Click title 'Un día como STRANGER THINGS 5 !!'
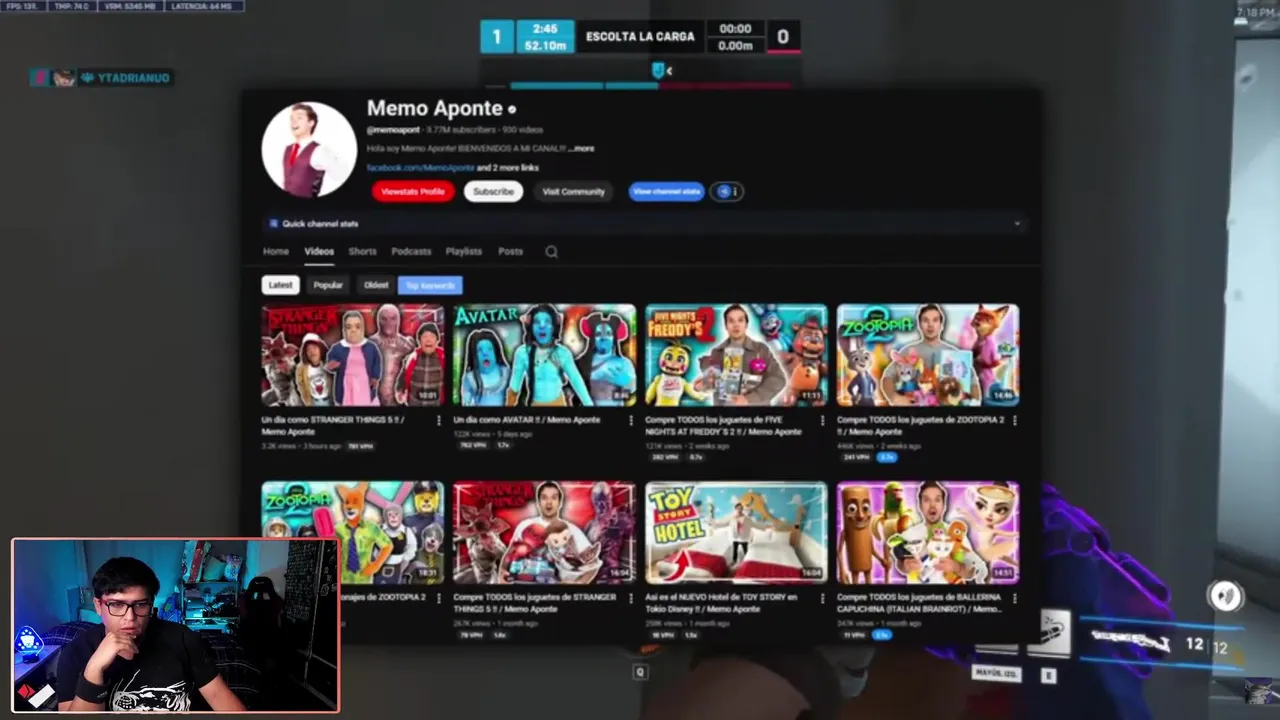 click(333, 426)
